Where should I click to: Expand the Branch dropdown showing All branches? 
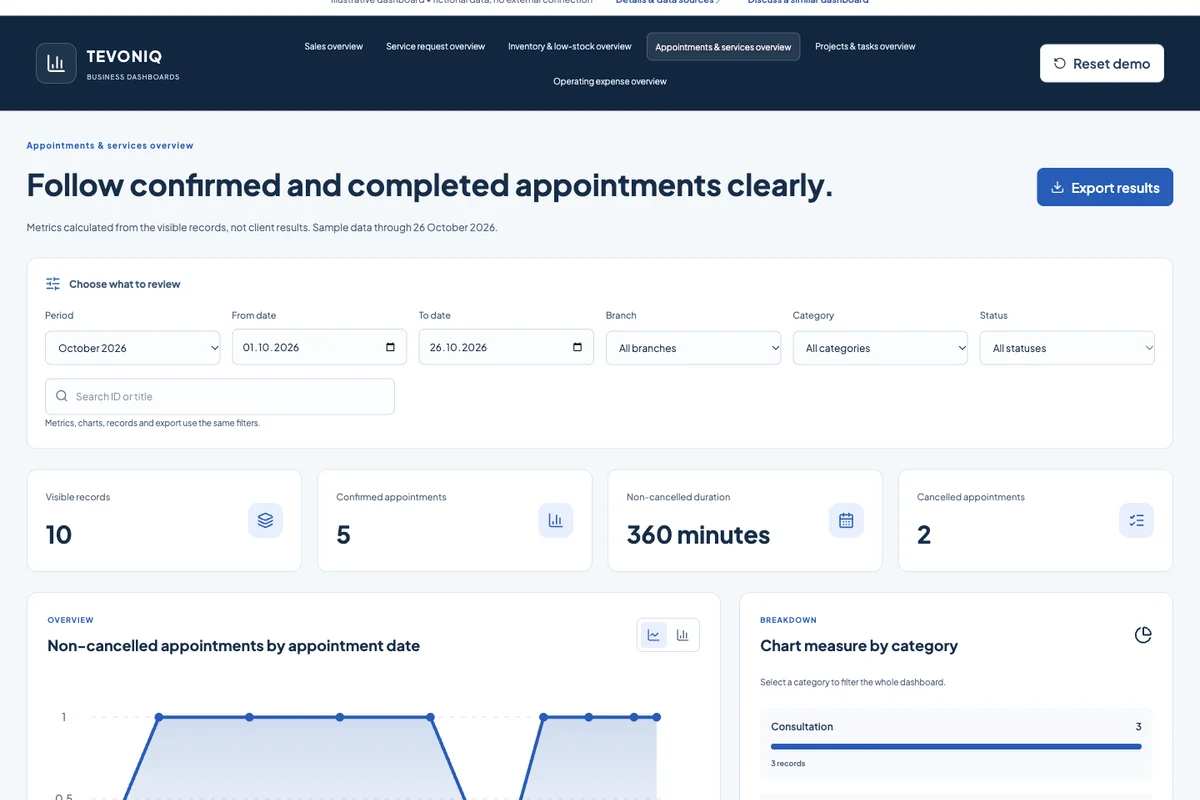694,348
